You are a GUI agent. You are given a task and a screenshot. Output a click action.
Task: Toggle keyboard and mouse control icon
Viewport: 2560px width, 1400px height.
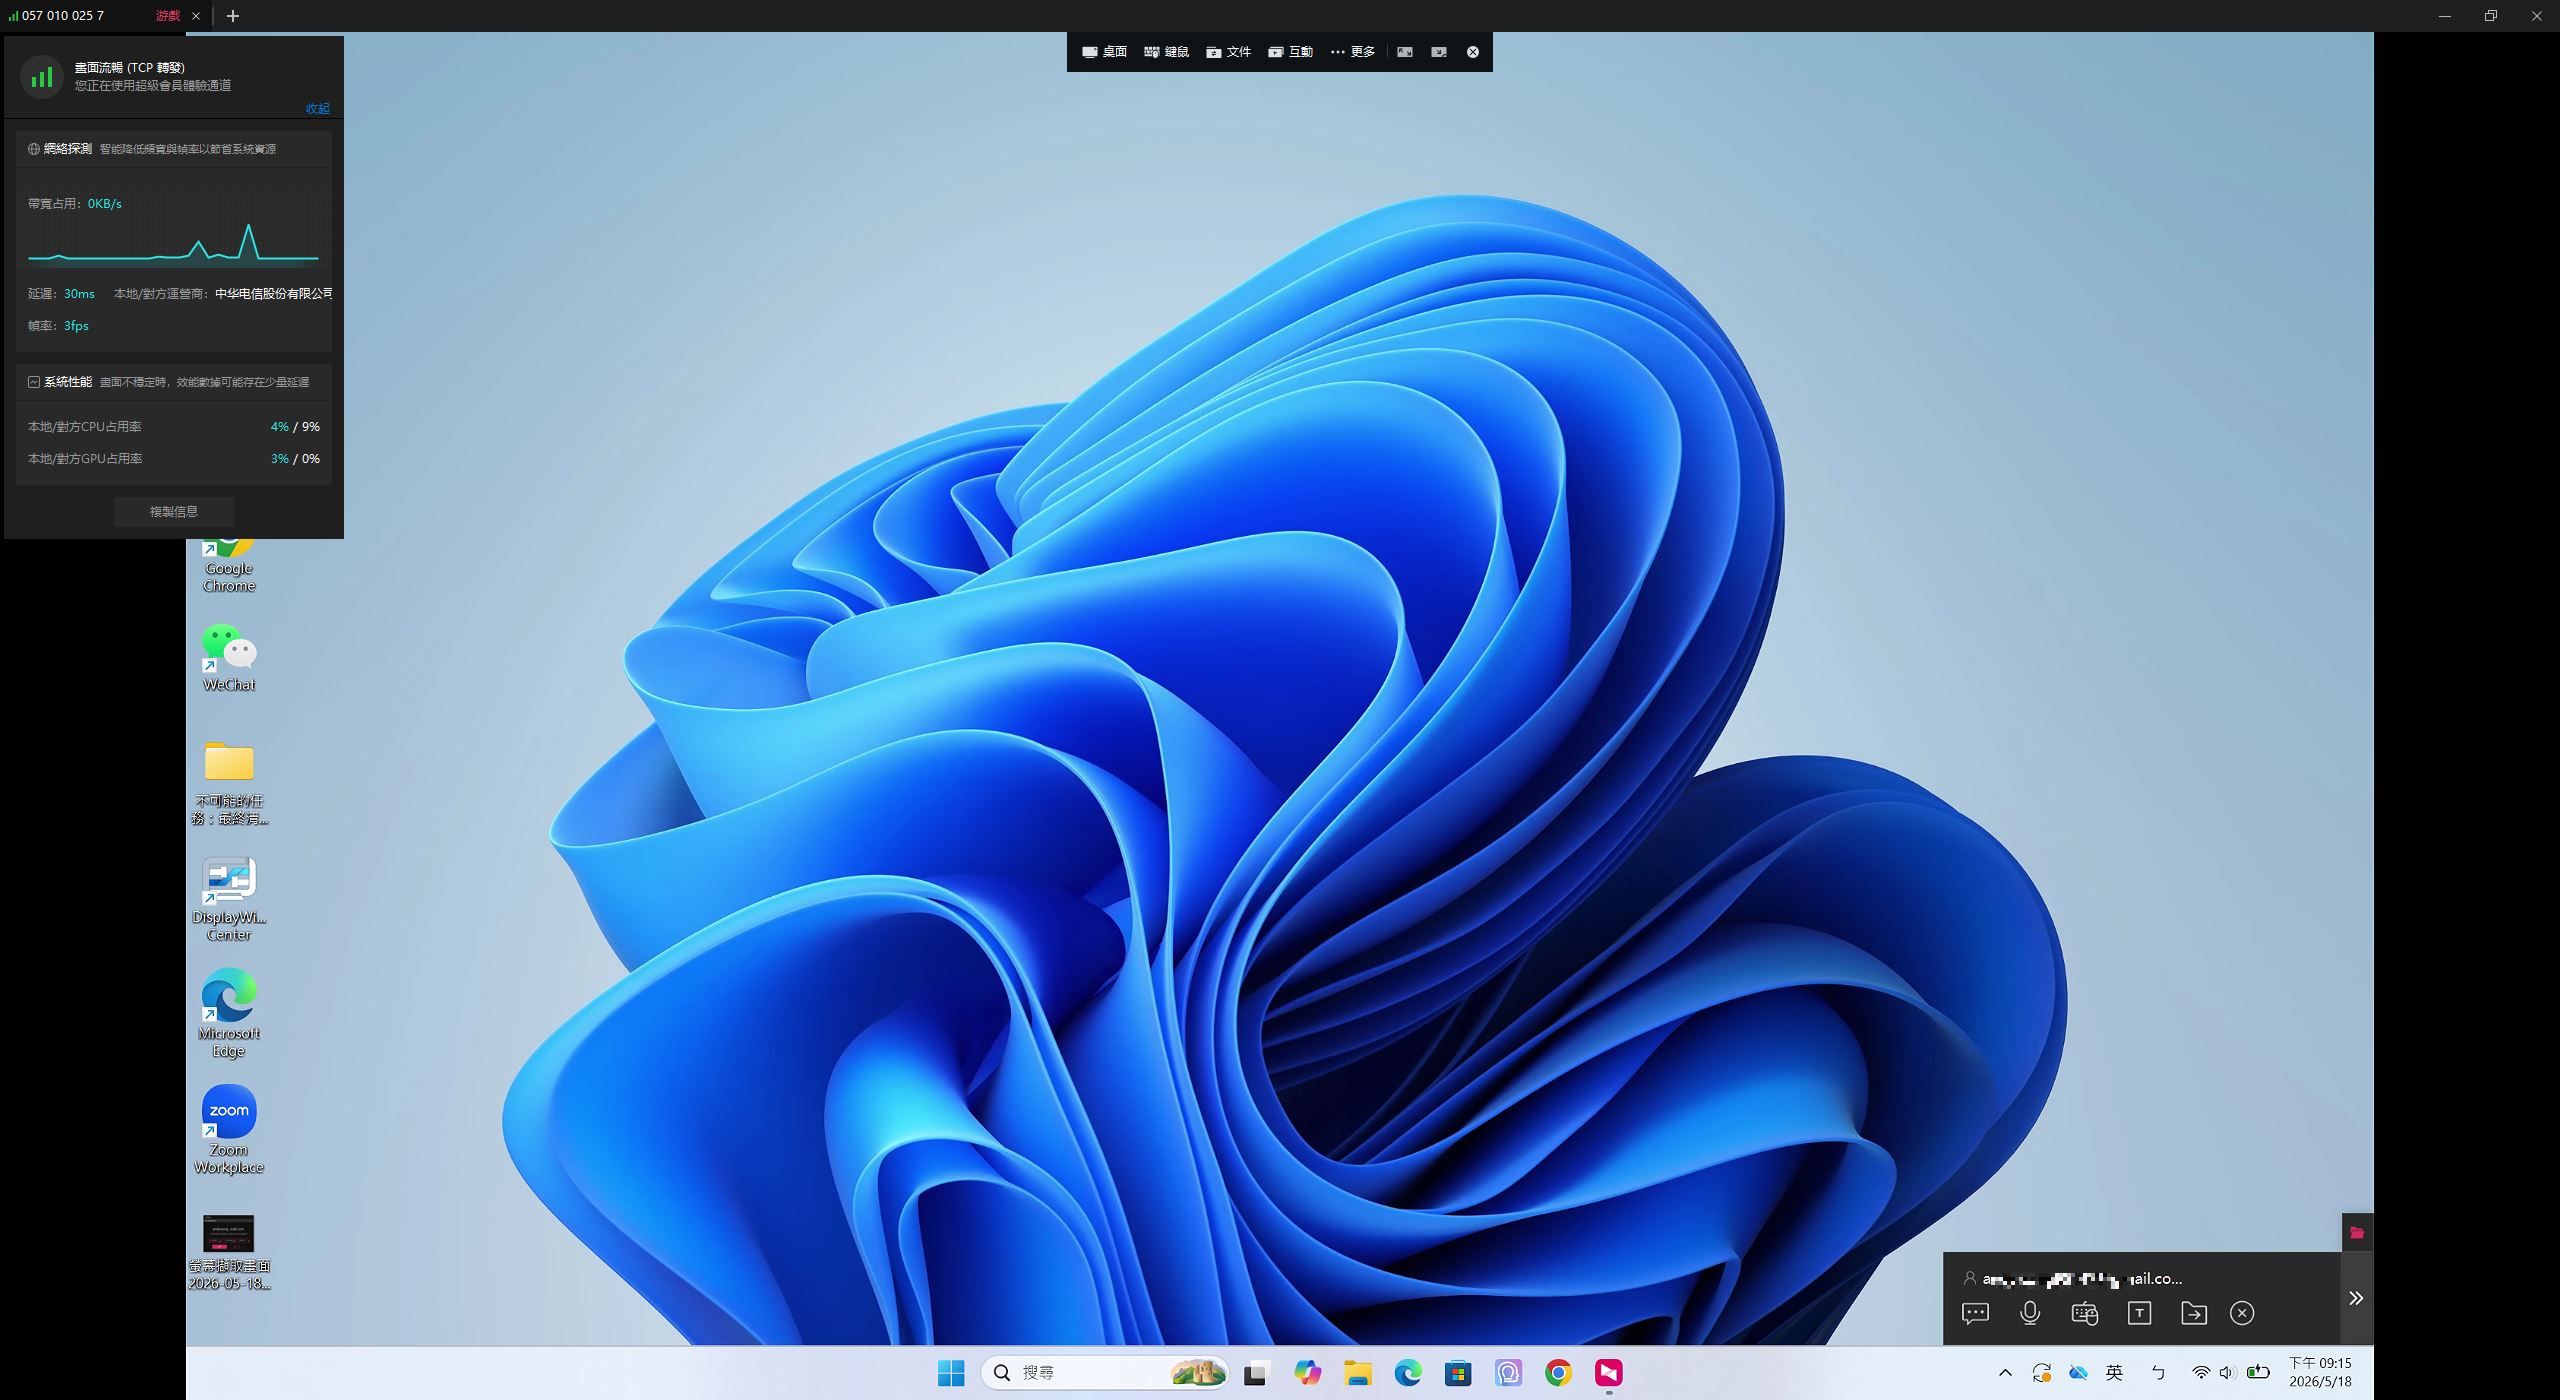point(2085,1313)
